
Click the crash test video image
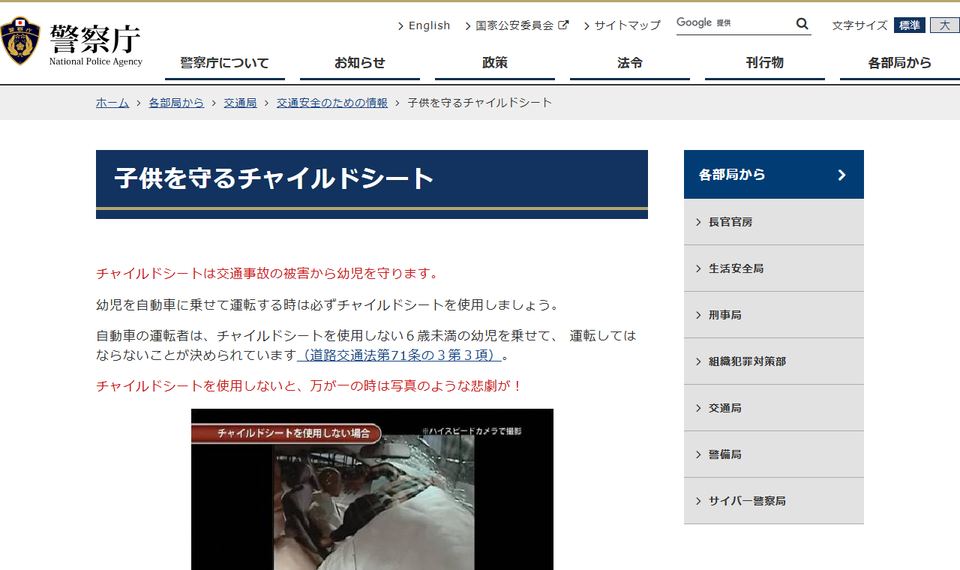coord(372,490)
